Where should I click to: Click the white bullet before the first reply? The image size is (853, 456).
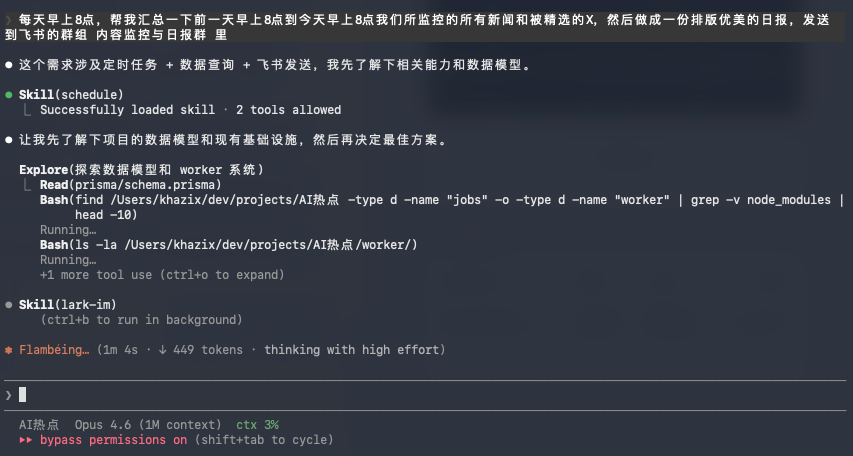coord(9,65)
